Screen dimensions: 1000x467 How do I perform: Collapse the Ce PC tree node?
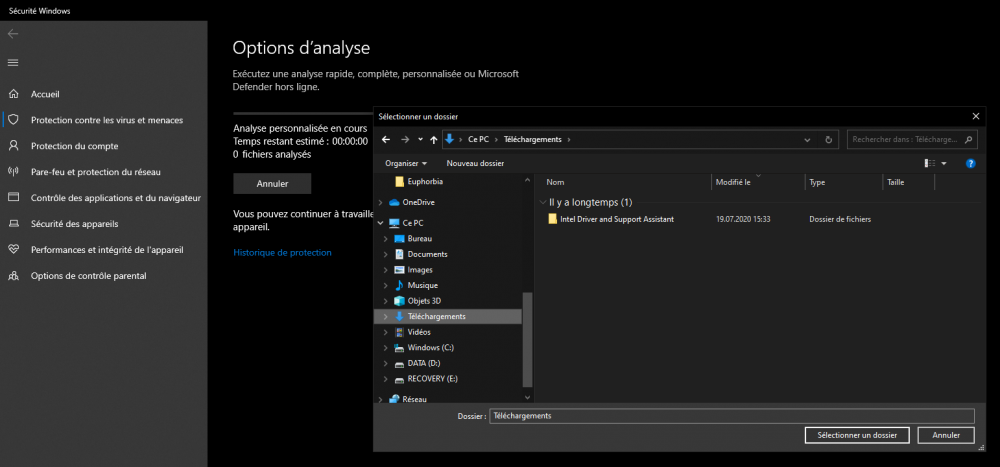pyautogui.click(x=380, y=223)
